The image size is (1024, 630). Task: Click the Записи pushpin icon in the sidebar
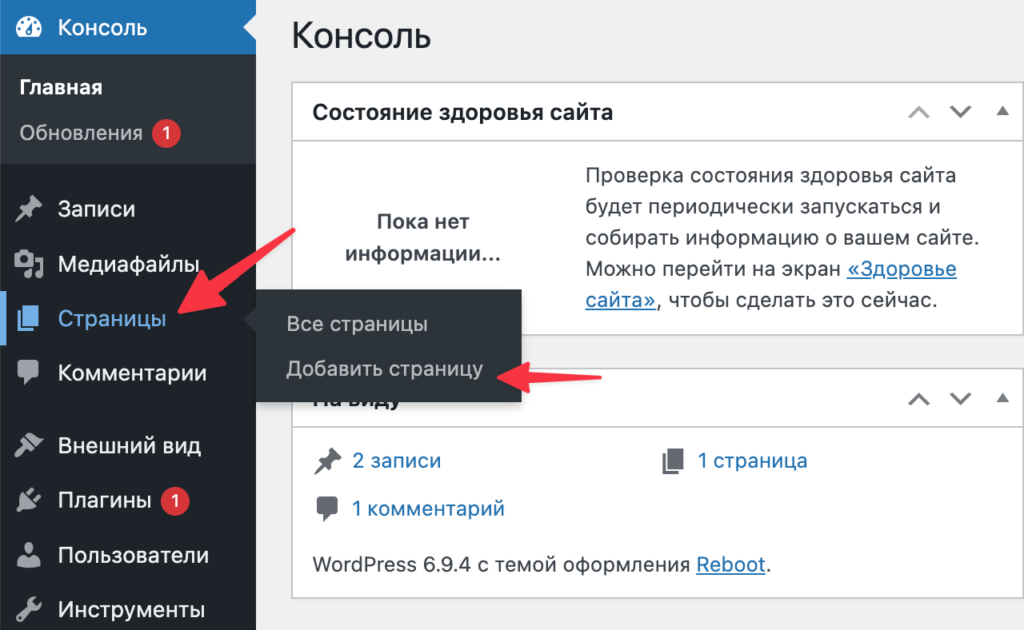[x=29, y=209]
